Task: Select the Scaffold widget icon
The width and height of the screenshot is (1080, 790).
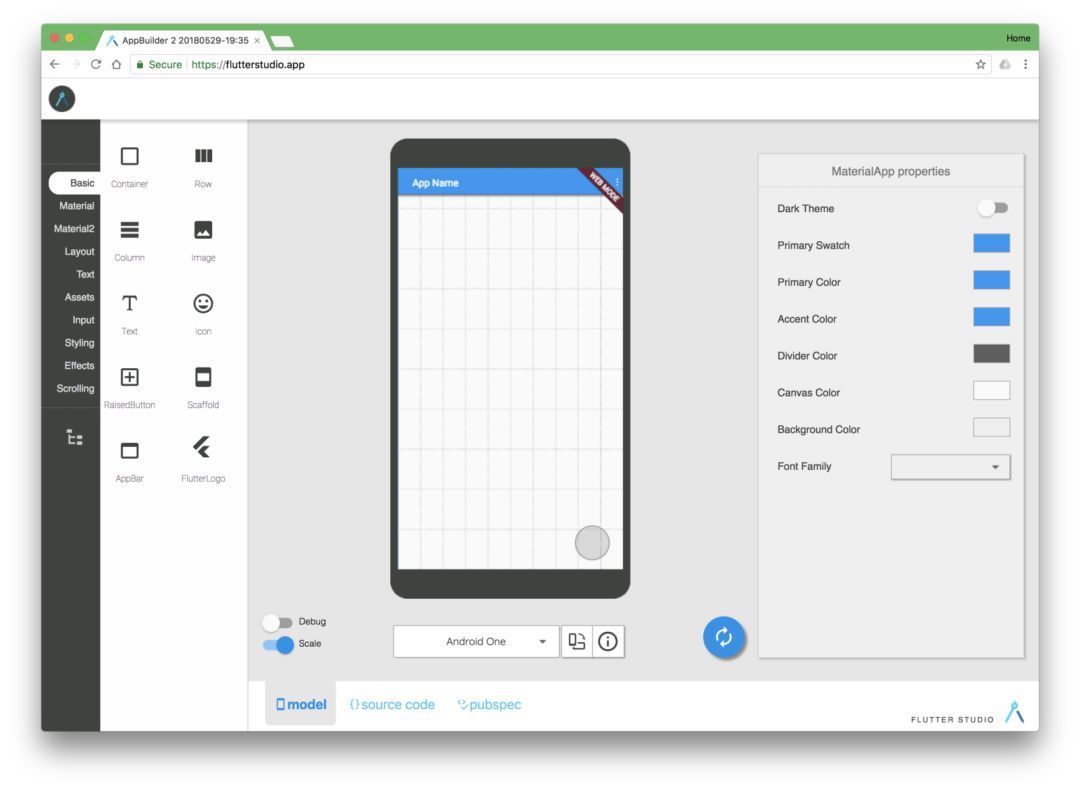Action: [203, 377]
